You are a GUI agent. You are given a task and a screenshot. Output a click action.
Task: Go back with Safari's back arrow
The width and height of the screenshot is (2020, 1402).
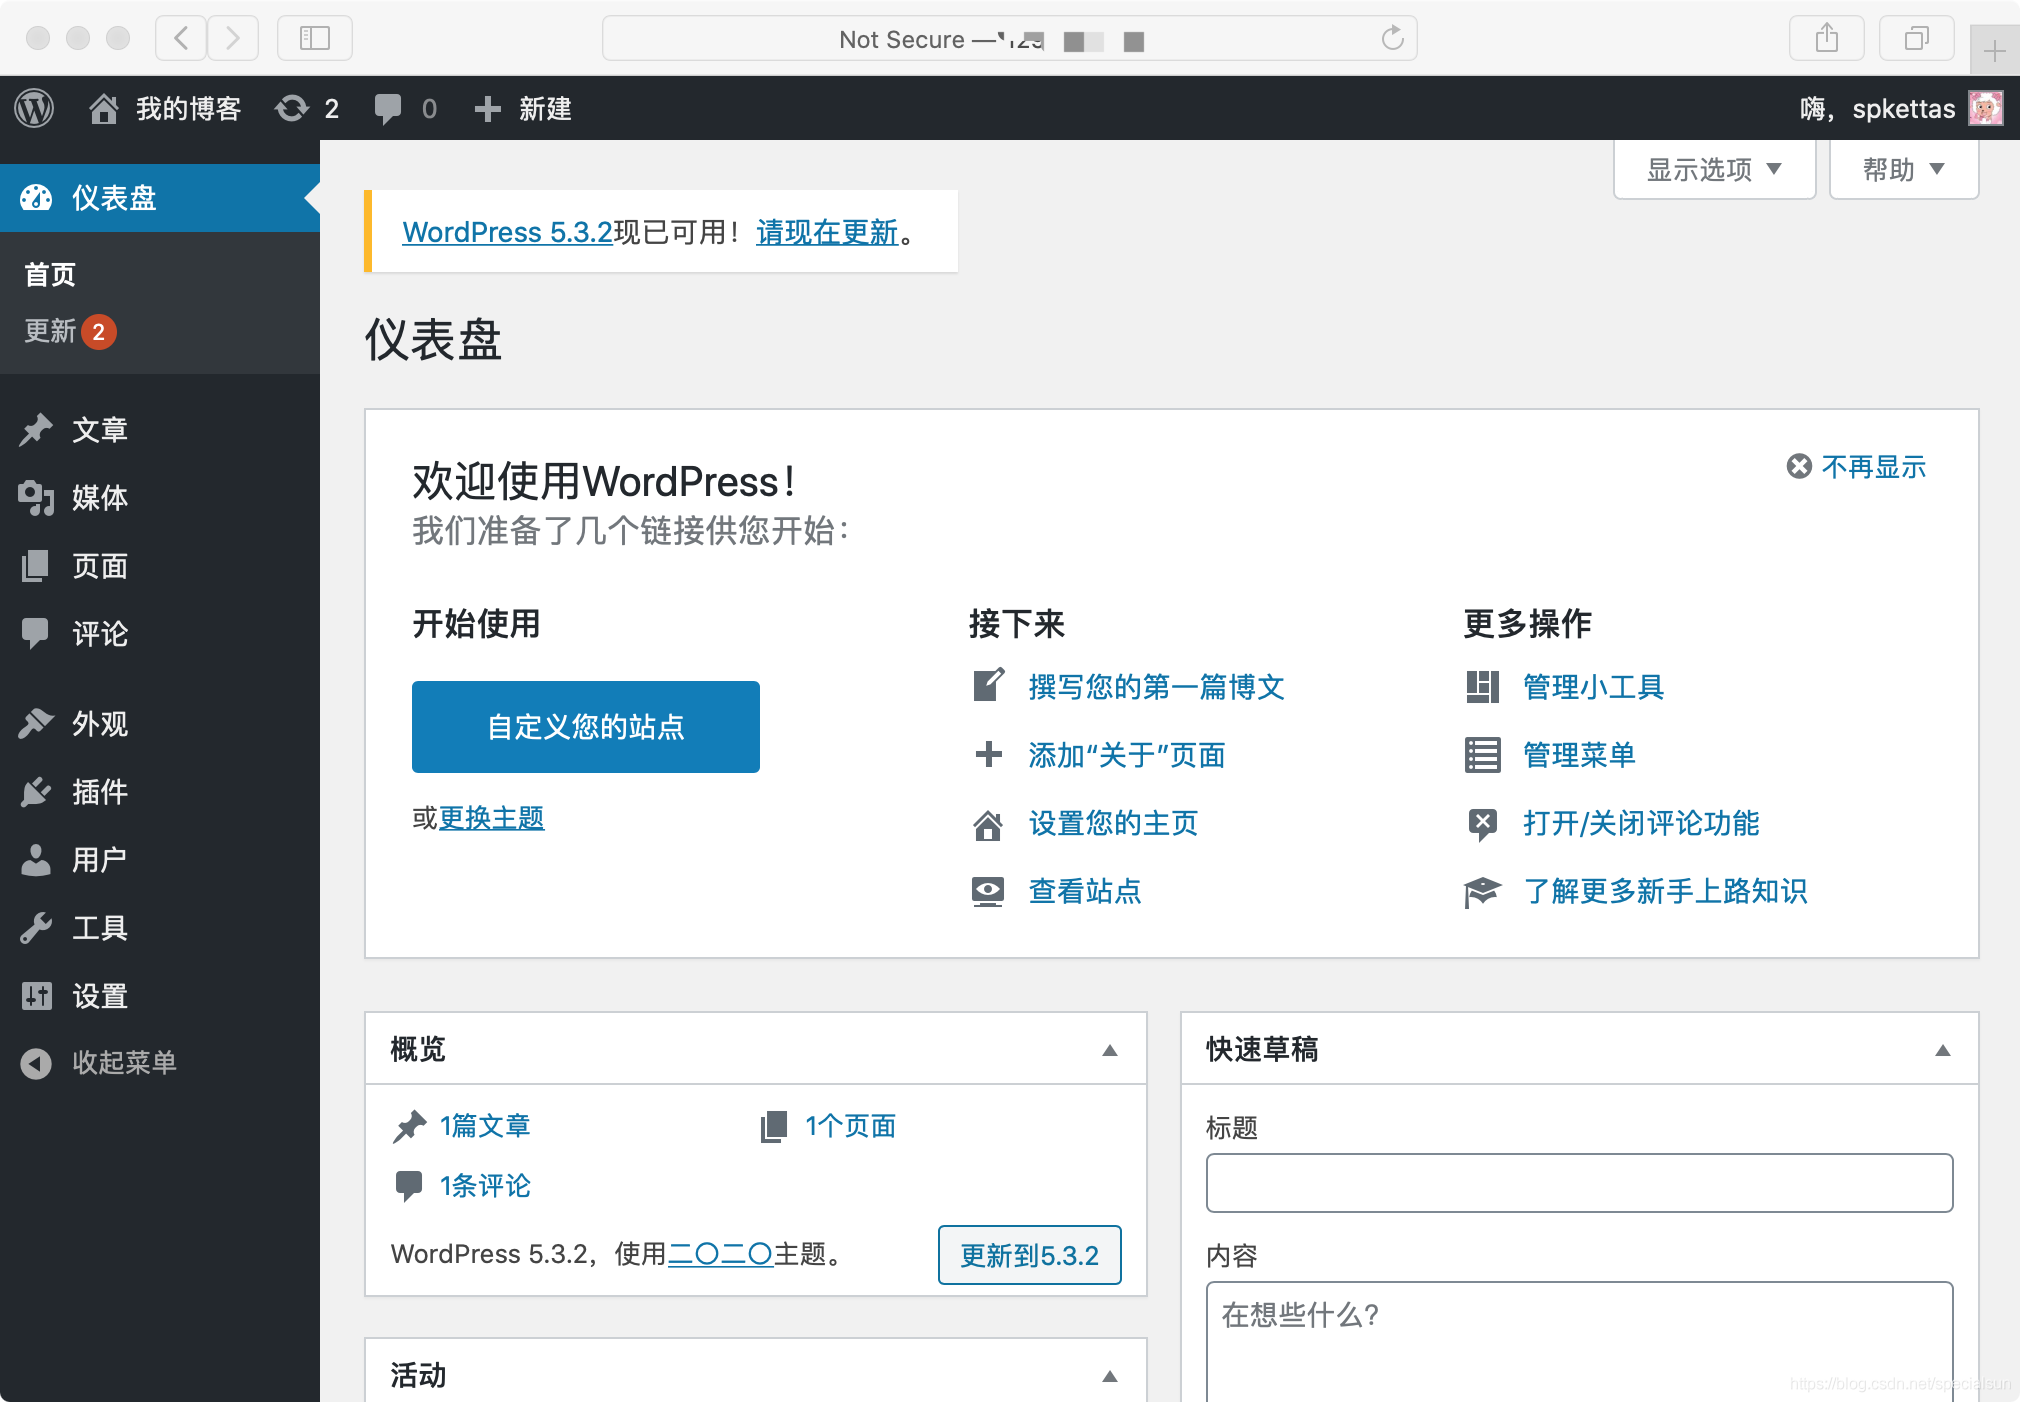[181, 38]
